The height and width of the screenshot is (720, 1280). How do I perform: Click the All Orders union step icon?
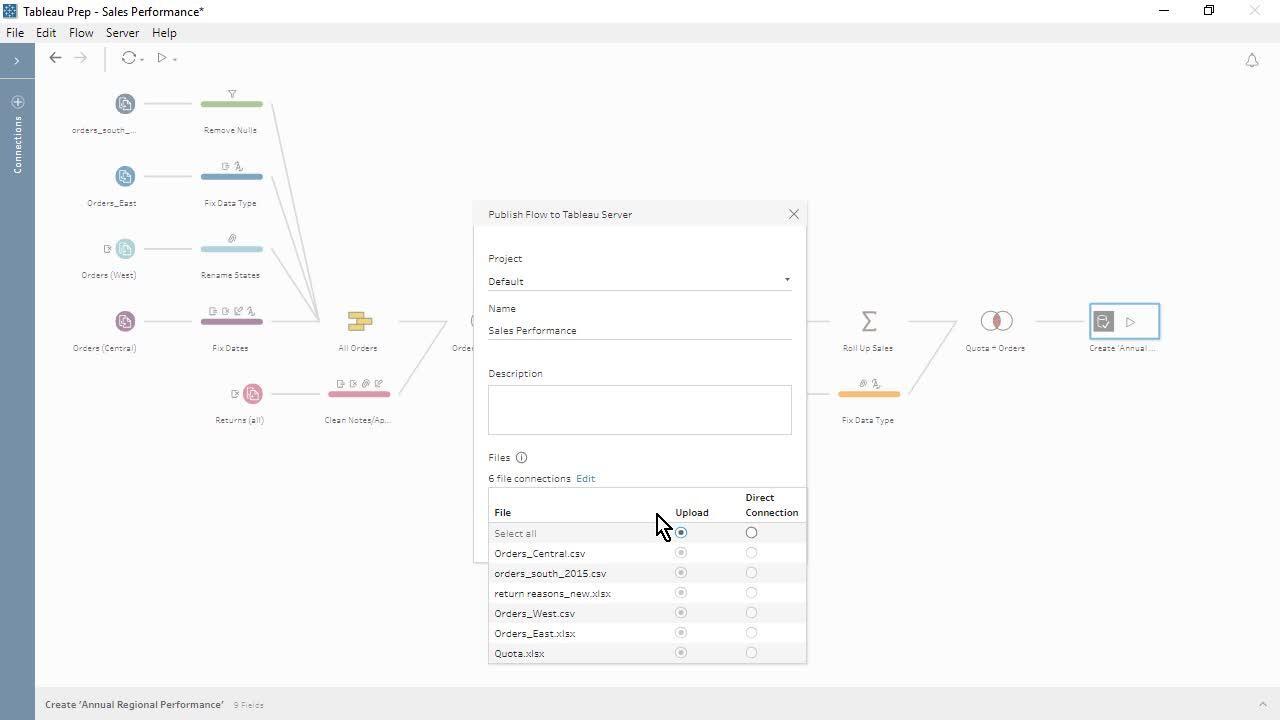pyautogui.click(x=359, y=321)
